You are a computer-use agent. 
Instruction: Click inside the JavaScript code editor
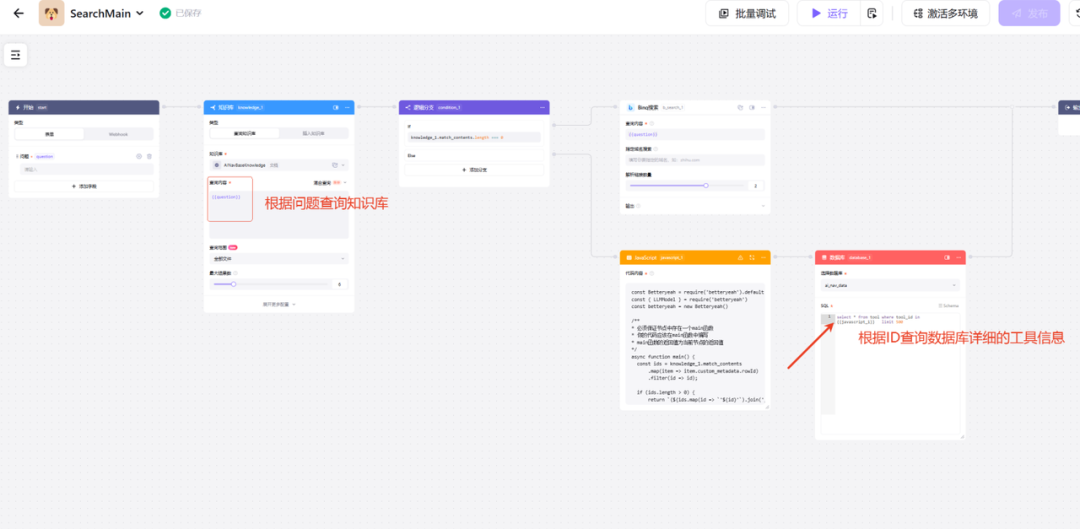click(695, 344)
